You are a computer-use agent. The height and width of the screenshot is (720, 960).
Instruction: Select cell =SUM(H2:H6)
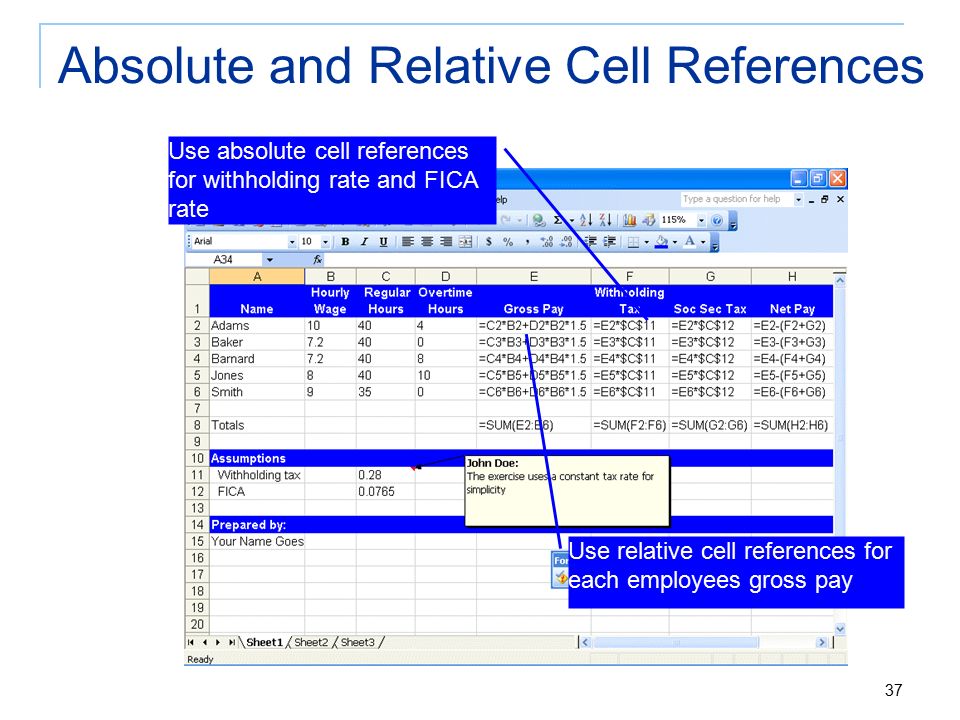(x=792, y=425)
